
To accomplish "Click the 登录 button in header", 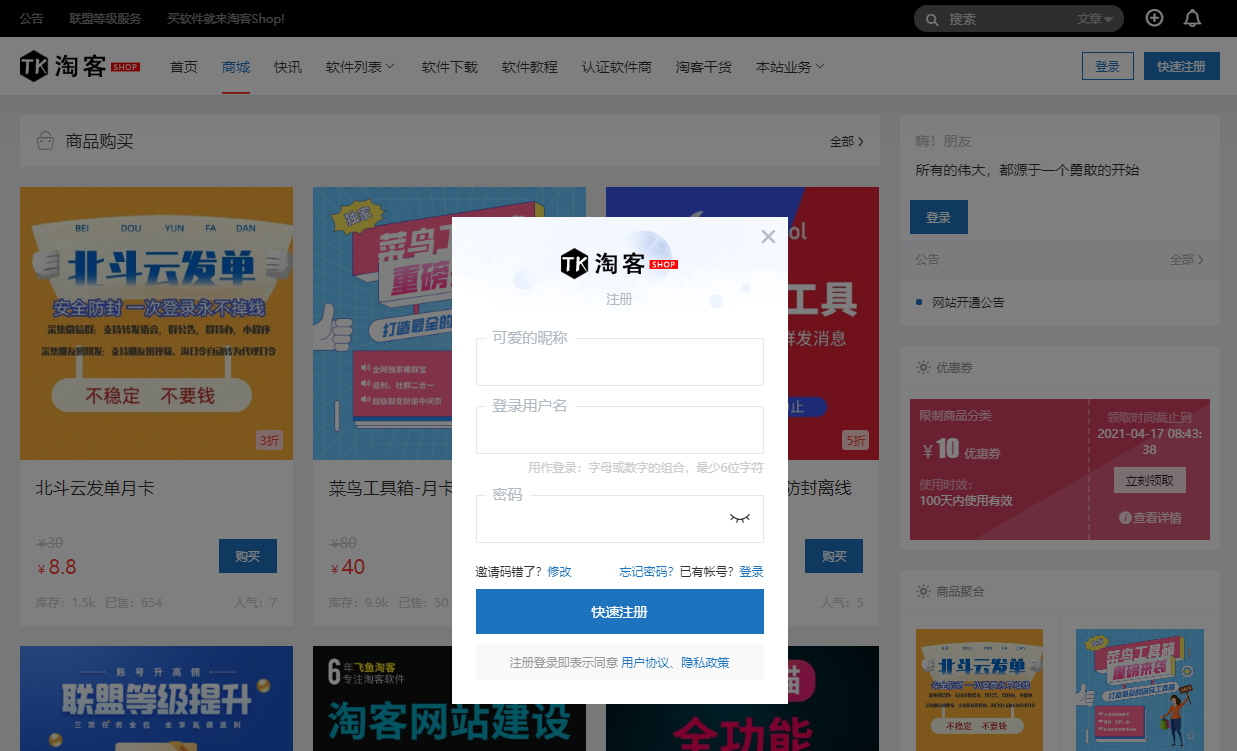I will point(1107,66).
